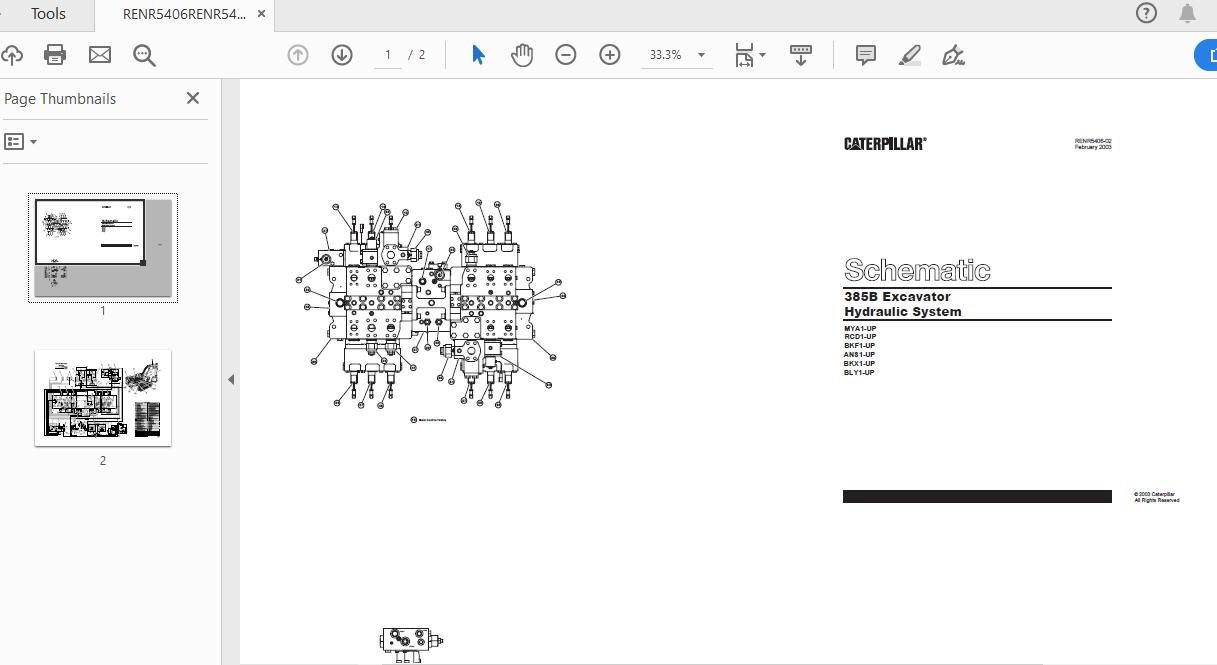The image size is (1217, 665).
Task: Click the blue button at the toolbar's right end
Action: click(1206, 55)
